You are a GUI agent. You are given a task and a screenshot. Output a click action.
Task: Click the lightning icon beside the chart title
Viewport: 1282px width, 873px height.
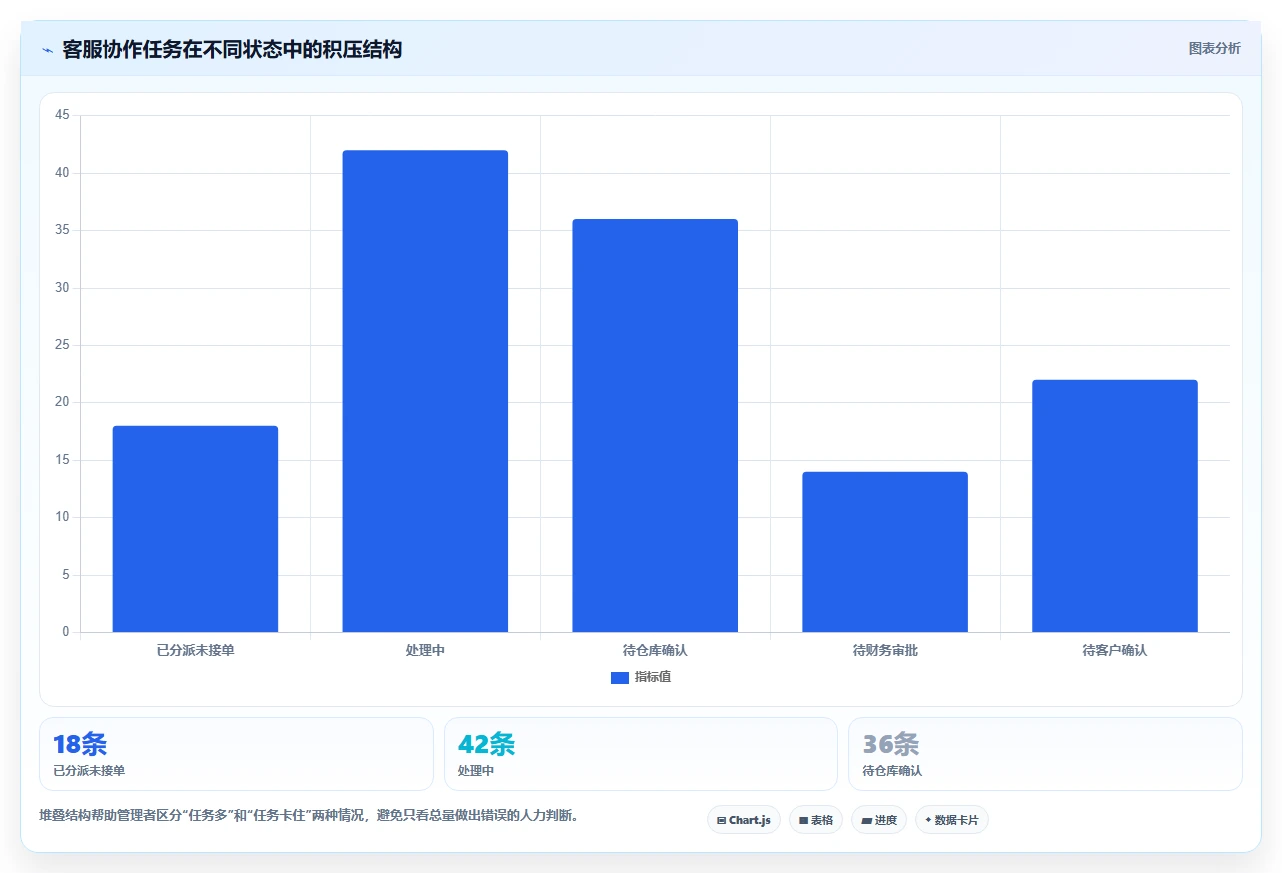coord(47,50)
